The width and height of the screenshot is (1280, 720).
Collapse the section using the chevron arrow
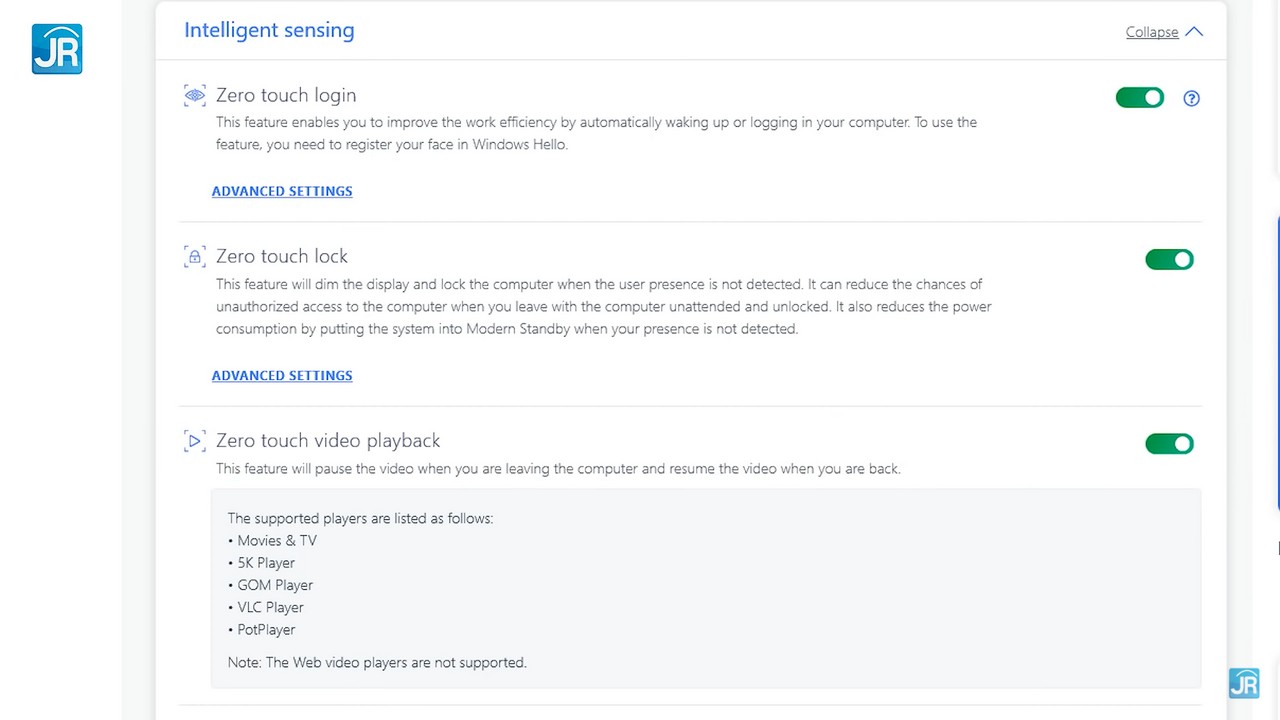[1194, 32]
